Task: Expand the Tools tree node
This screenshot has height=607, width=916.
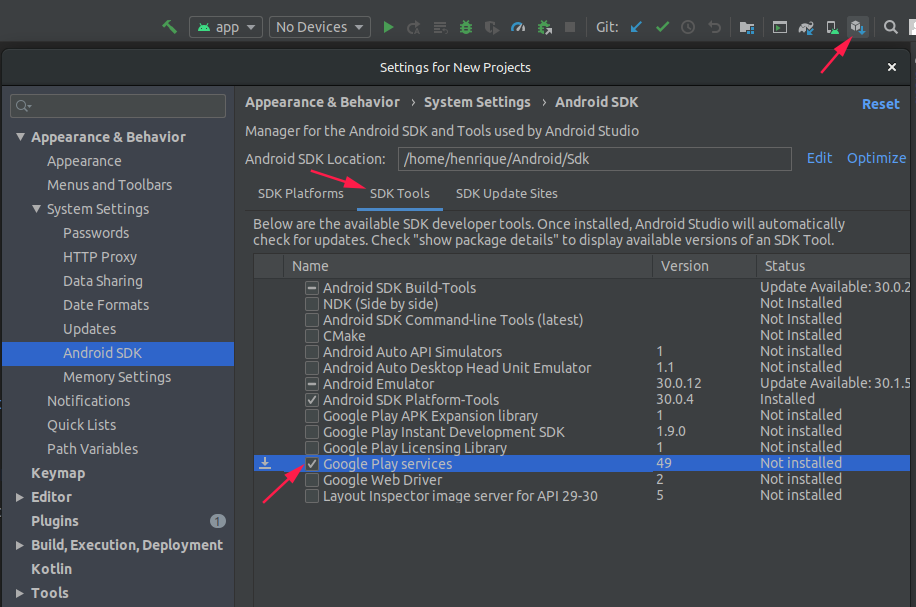Action: pyautogui.click(x=20, y=593)
